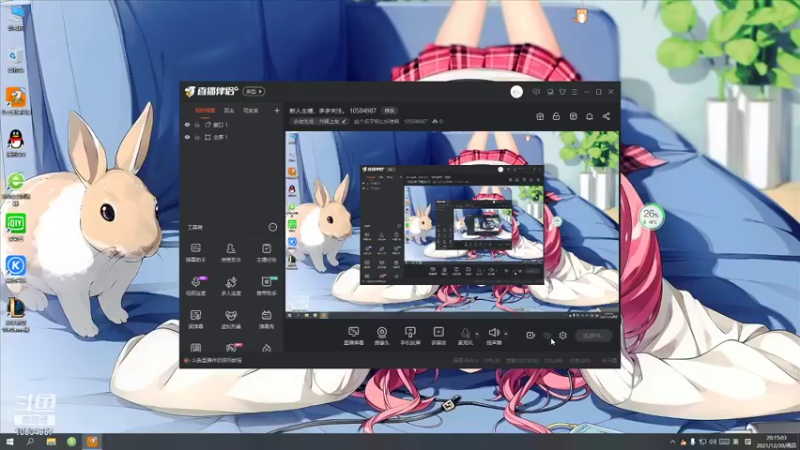Screen dimensions: 800x450
Task: Open the tool with the green NEW badge
Action: click(266, 286)
